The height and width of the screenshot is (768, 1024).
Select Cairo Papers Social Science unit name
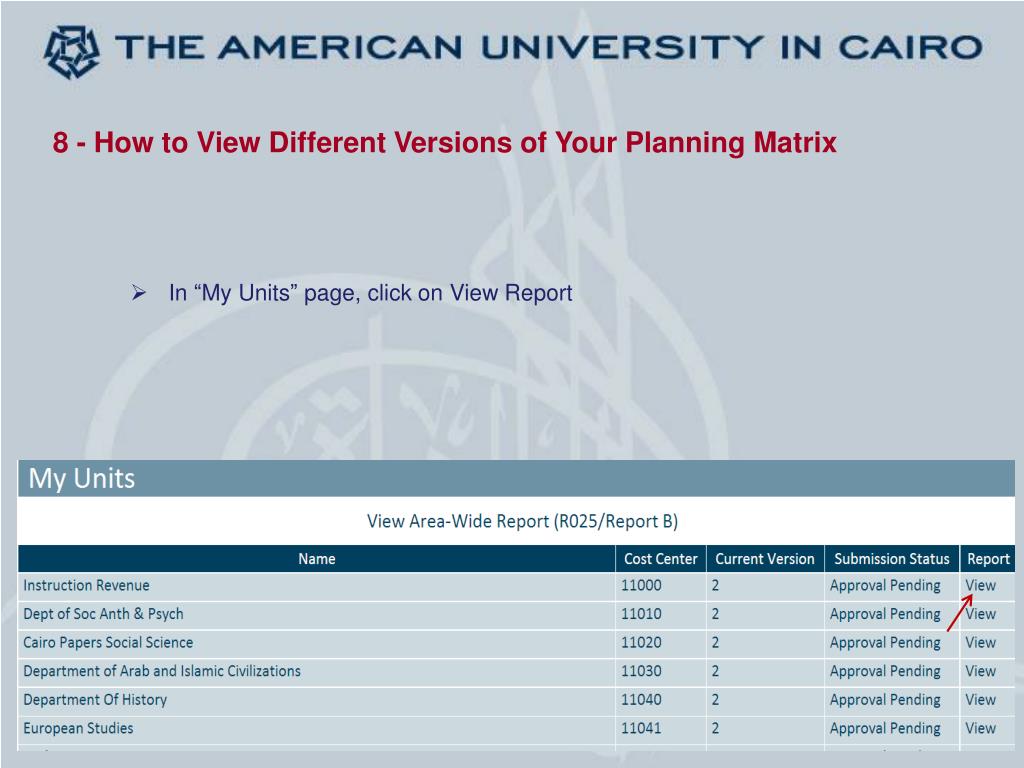(x=108, y=643)
